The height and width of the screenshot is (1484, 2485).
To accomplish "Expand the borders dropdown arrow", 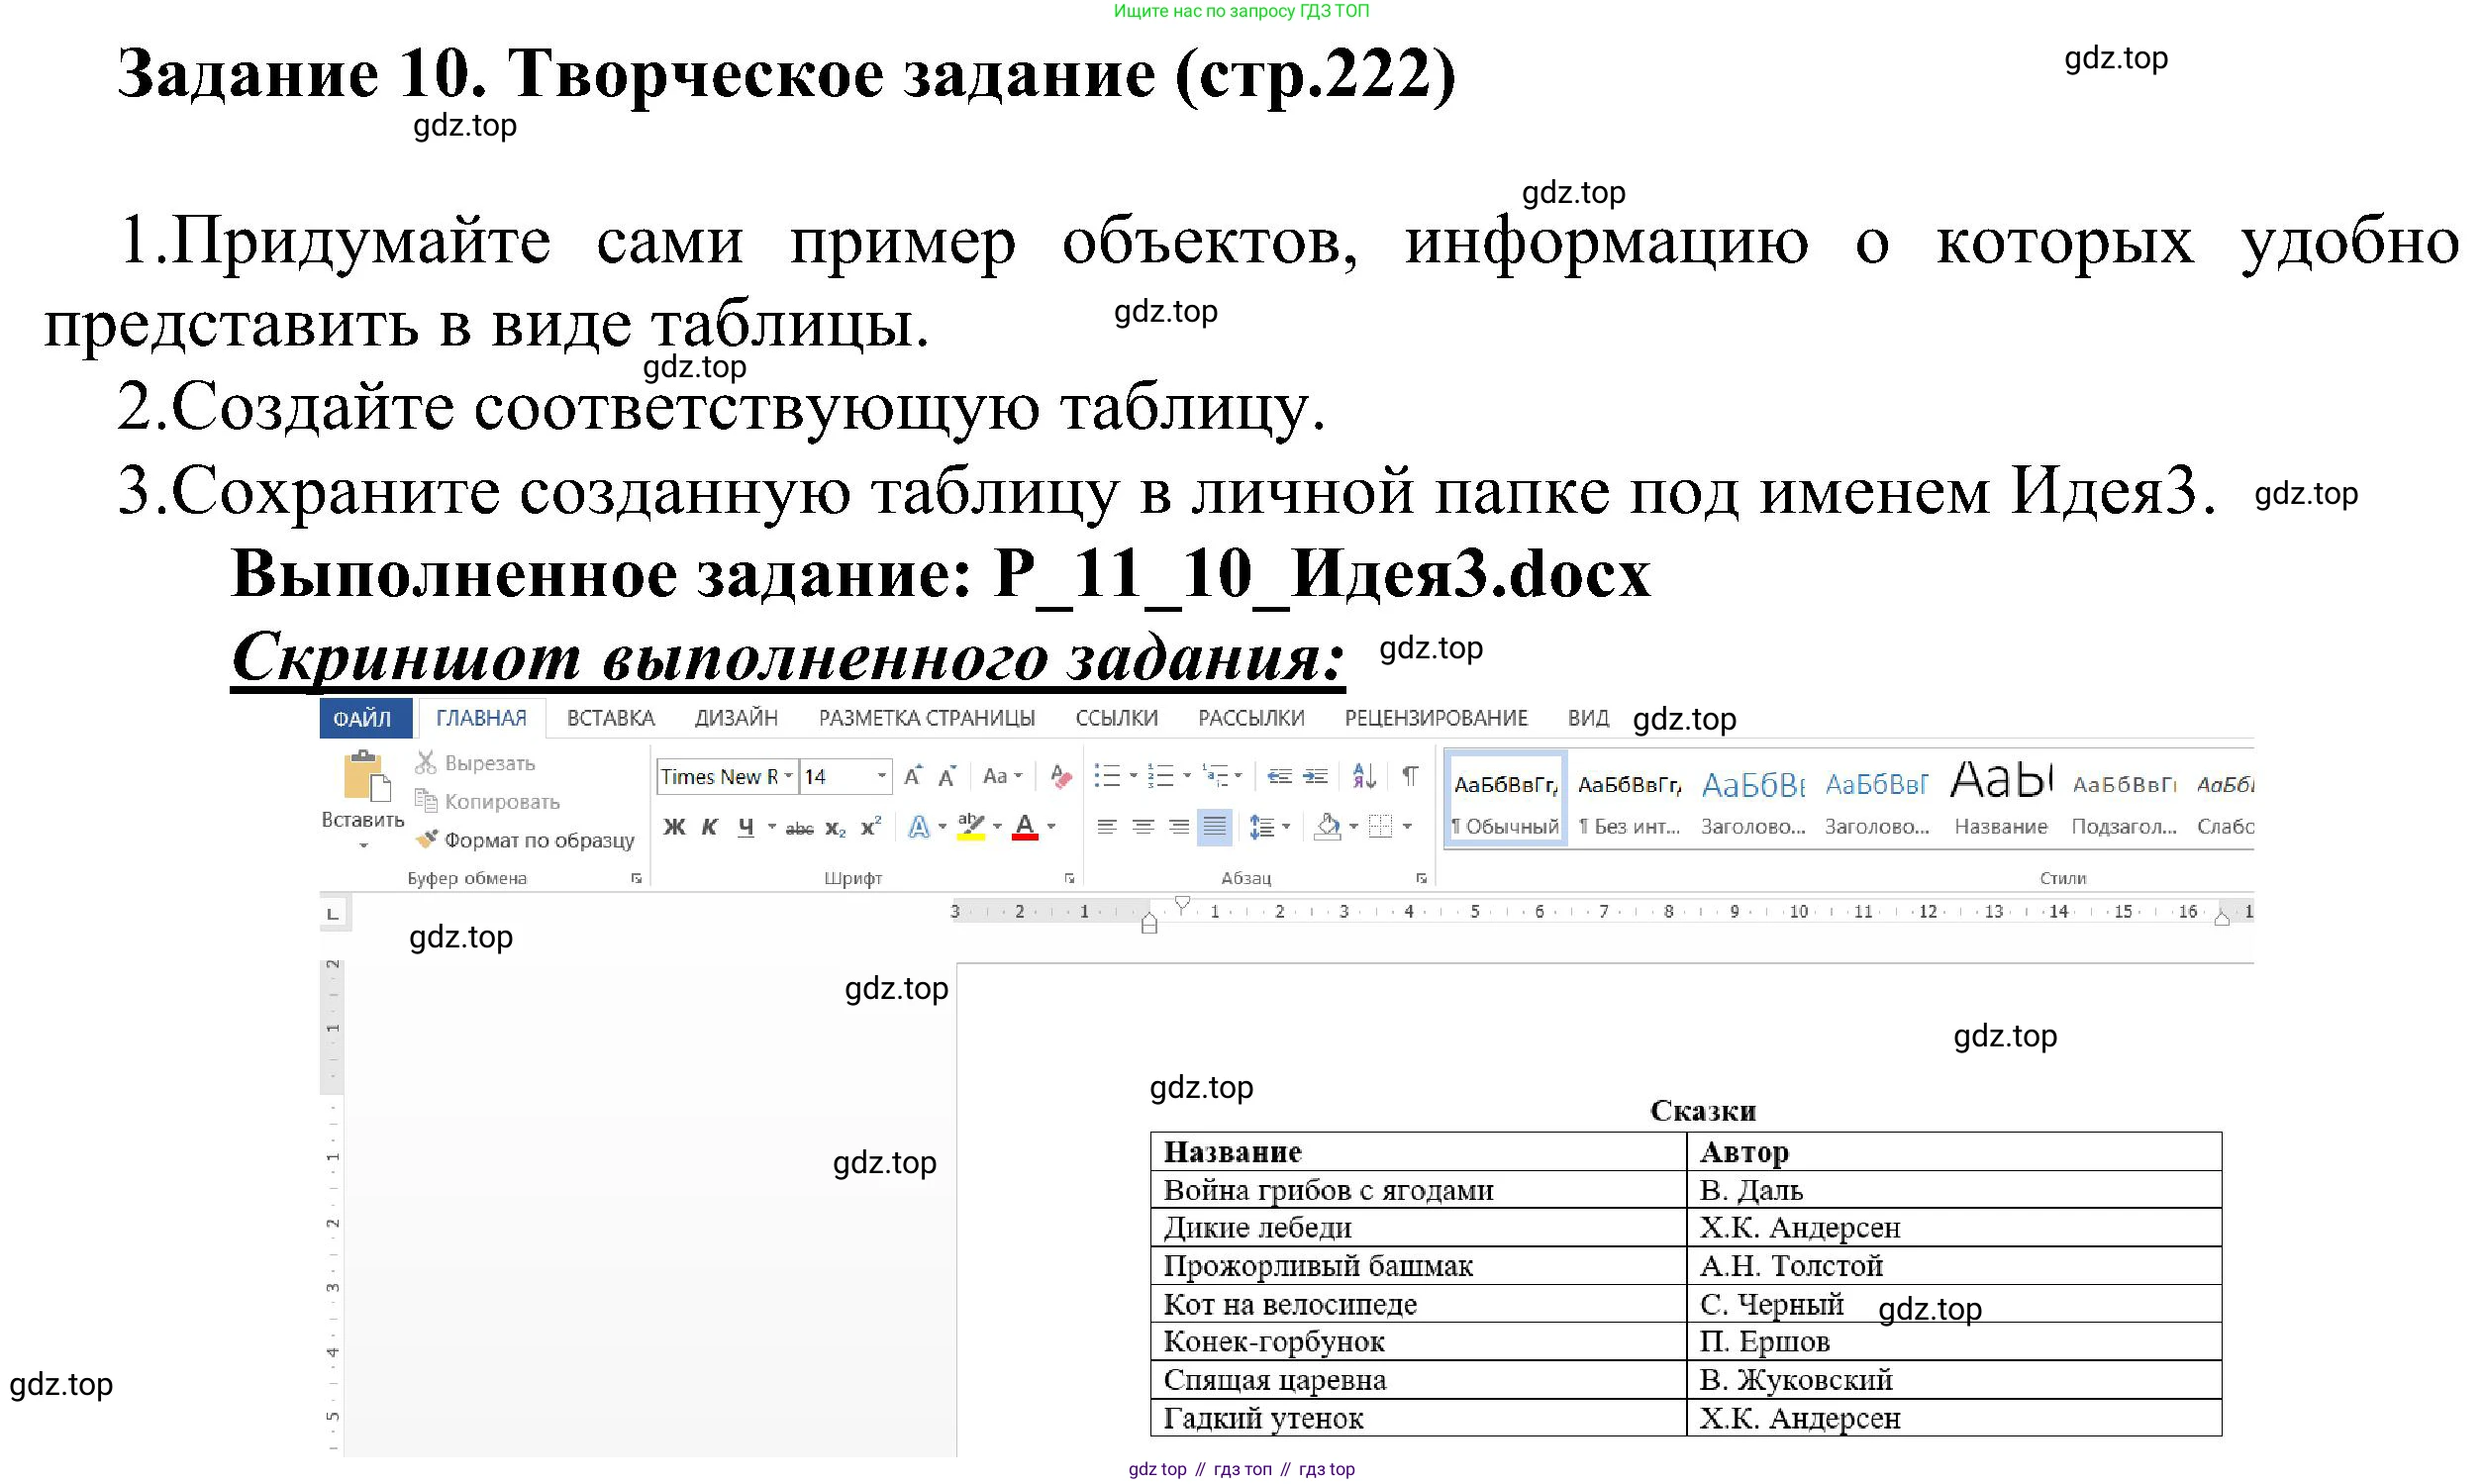I will click(x=1407, y=827).
